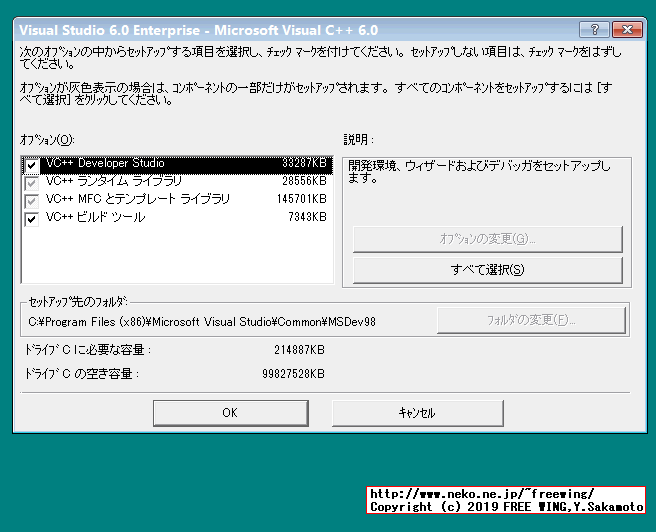This screenshot has height=532, width=656.
Task: Click the オプションの変更(G)... button
Action: pyautogui.click(x=487, y=239)
